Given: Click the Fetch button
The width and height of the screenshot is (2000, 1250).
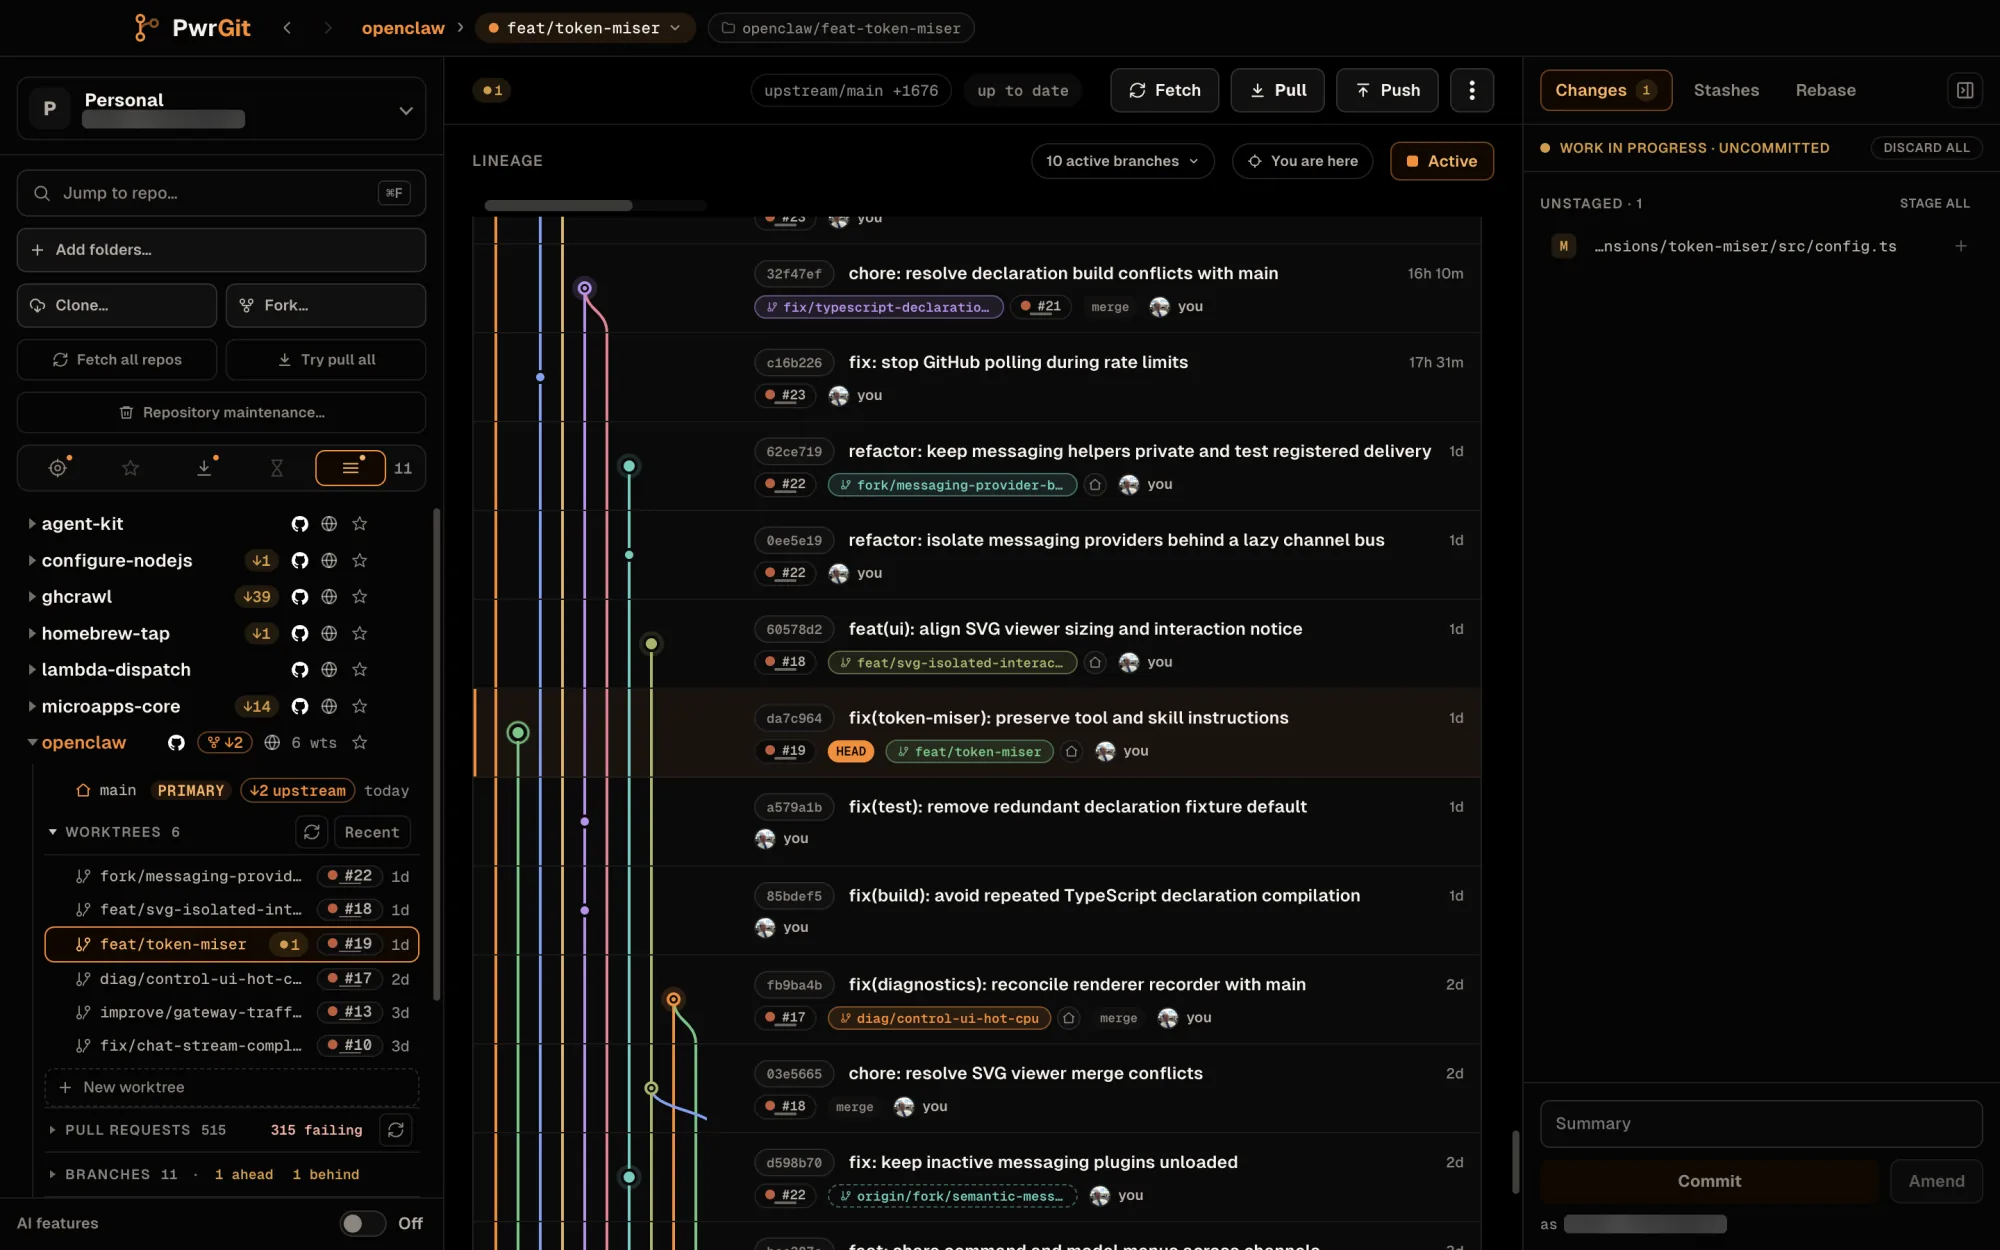Looking at the screenshot, I should 1164,90.
